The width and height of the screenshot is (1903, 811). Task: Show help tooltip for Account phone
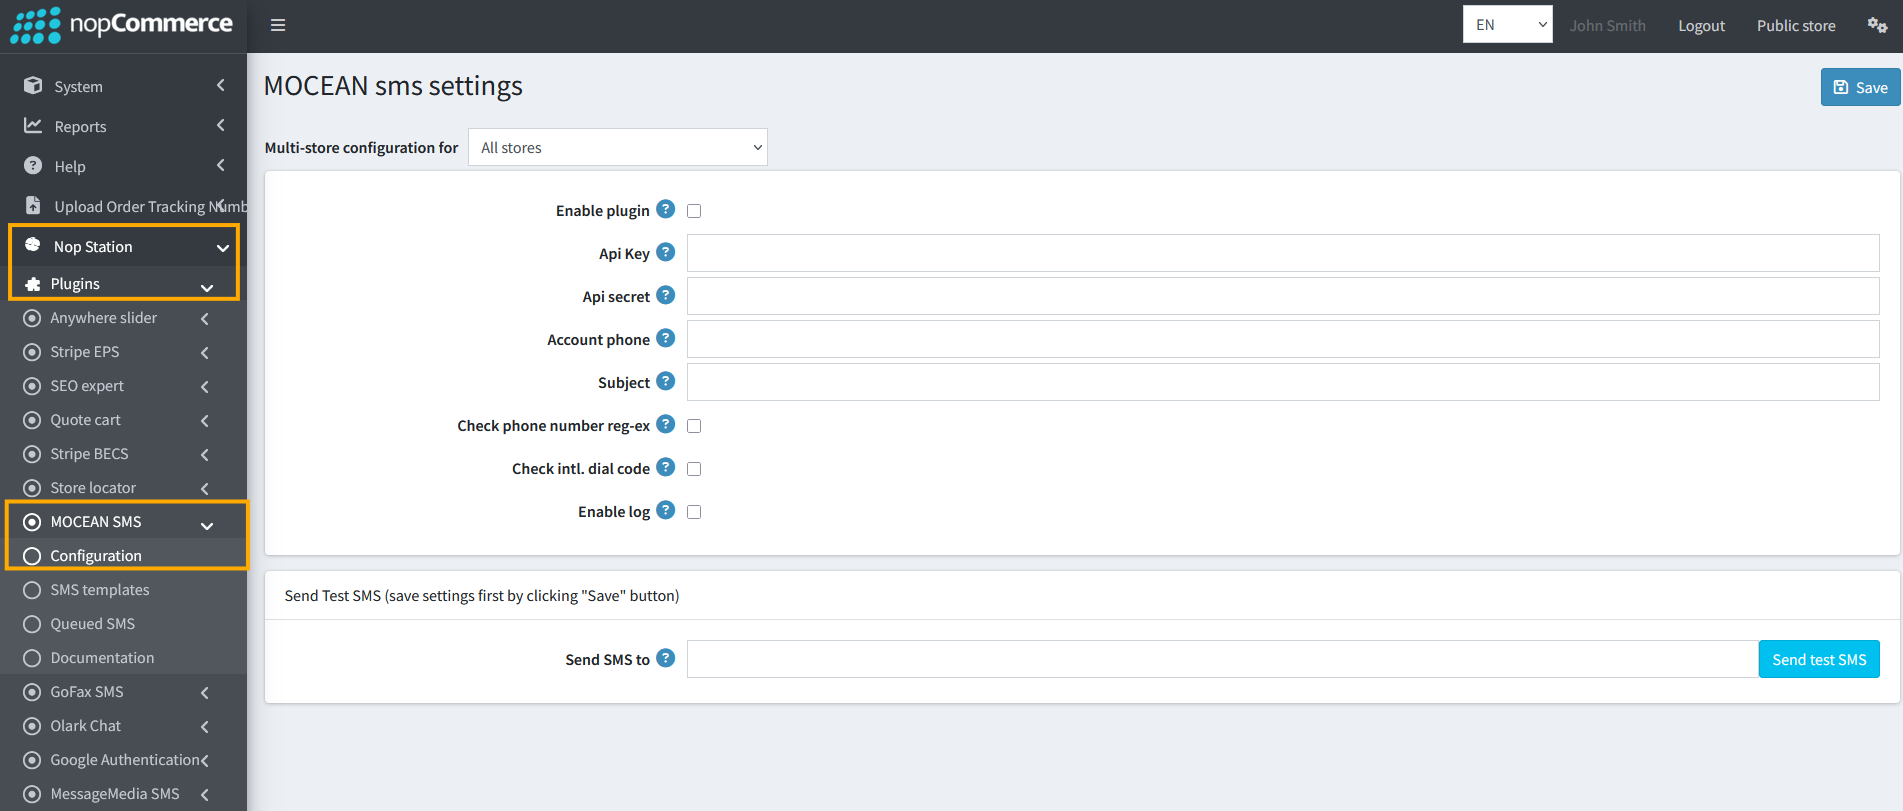click(666, 338)
